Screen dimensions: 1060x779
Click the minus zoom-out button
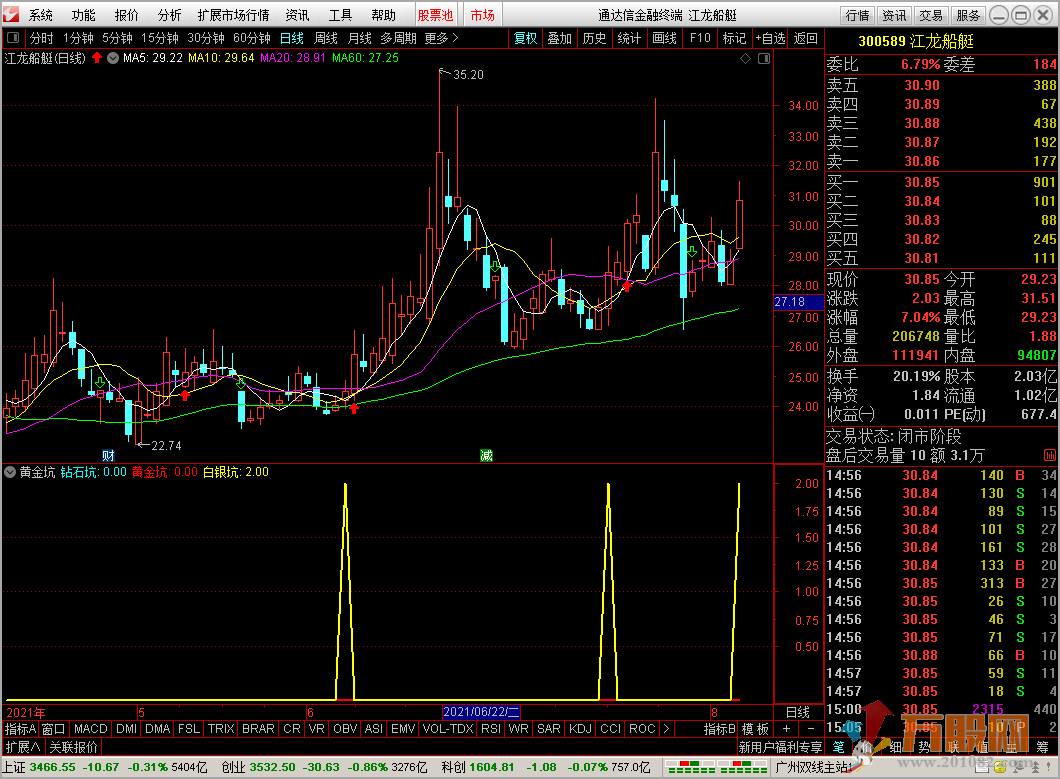pos(811,728)
